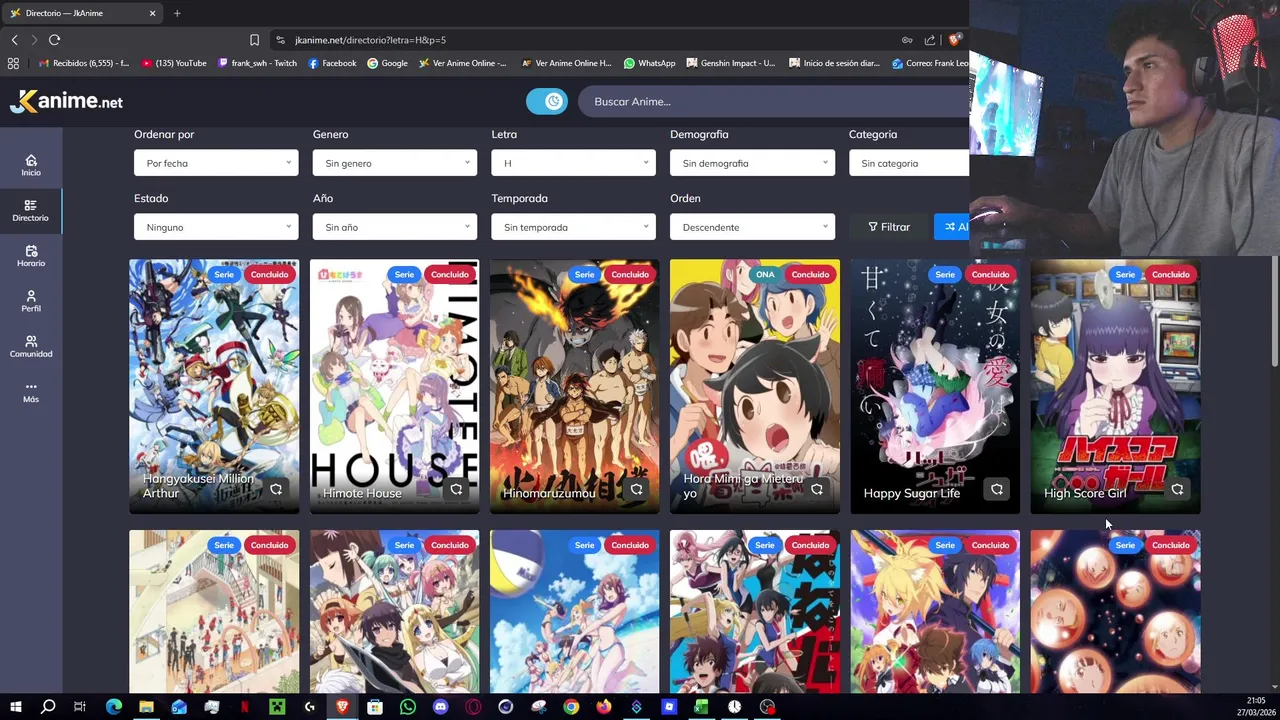This screenshot has width=1280, height=720.
Task: Open the Google bookmark
Action: [x=387, y=63]
